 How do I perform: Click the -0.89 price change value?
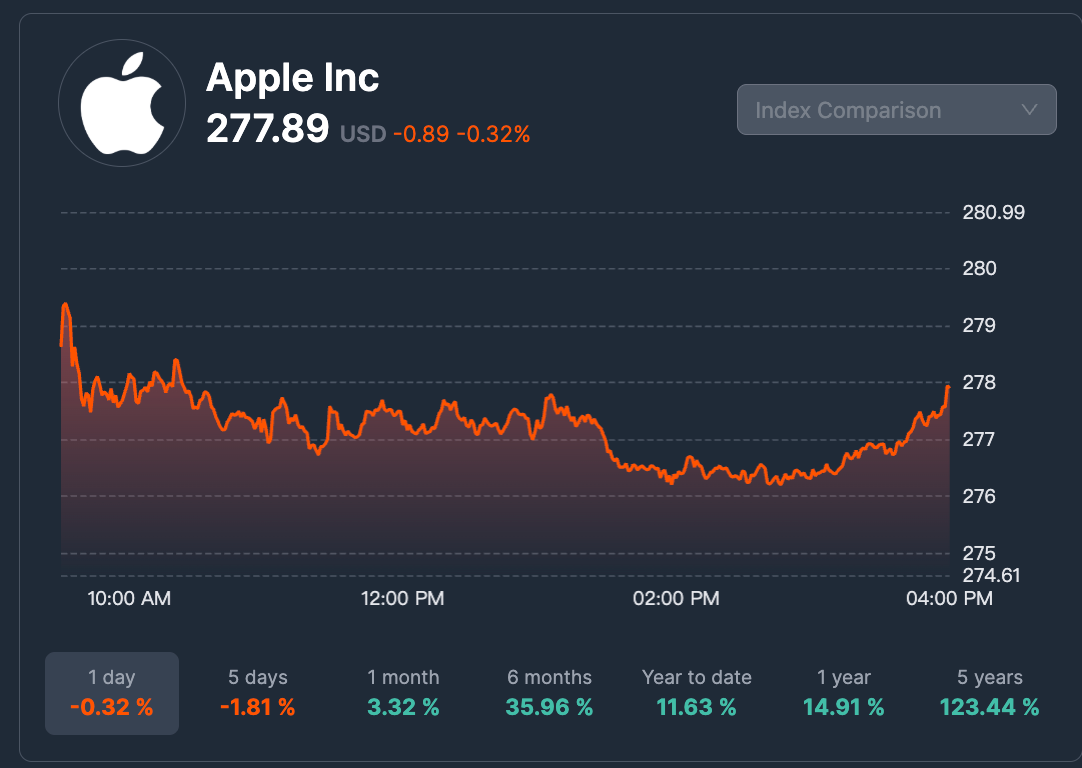point(420,133)
